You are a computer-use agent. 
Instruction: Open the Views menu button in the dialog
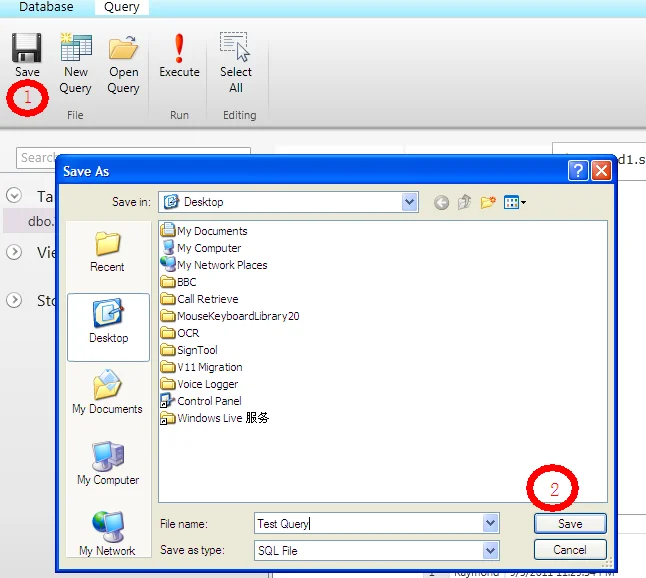point(515,202)
